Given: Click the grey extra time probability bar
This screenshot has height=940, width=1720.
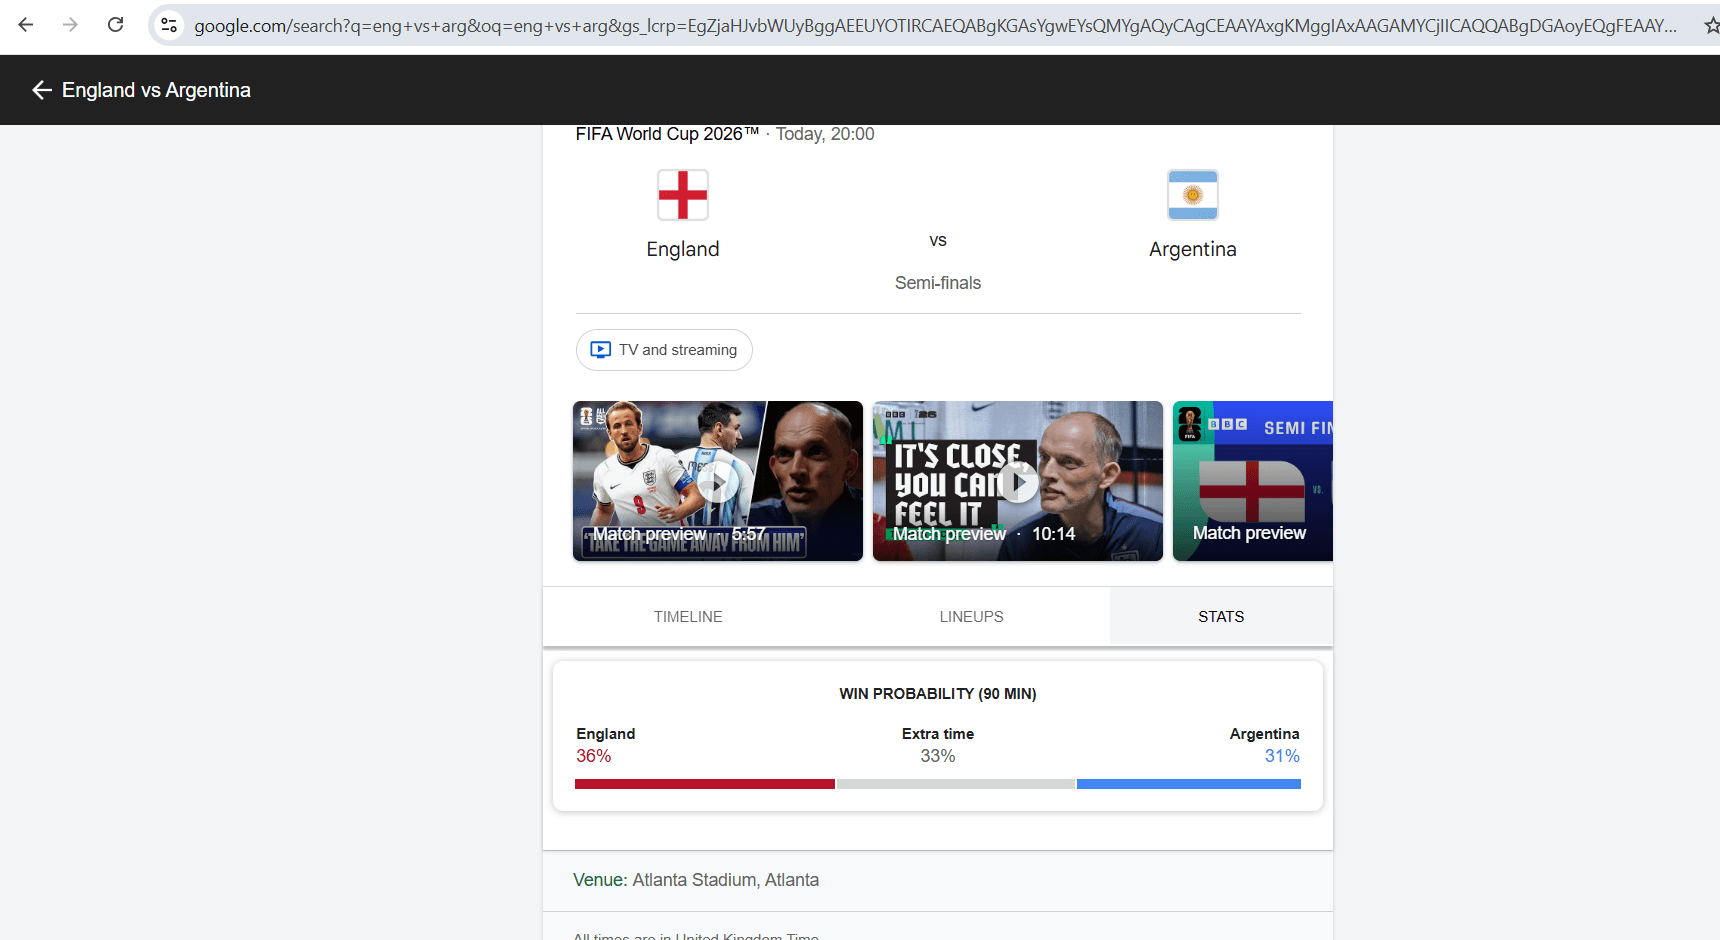Looking at the screenshot, I should (956, 784).
